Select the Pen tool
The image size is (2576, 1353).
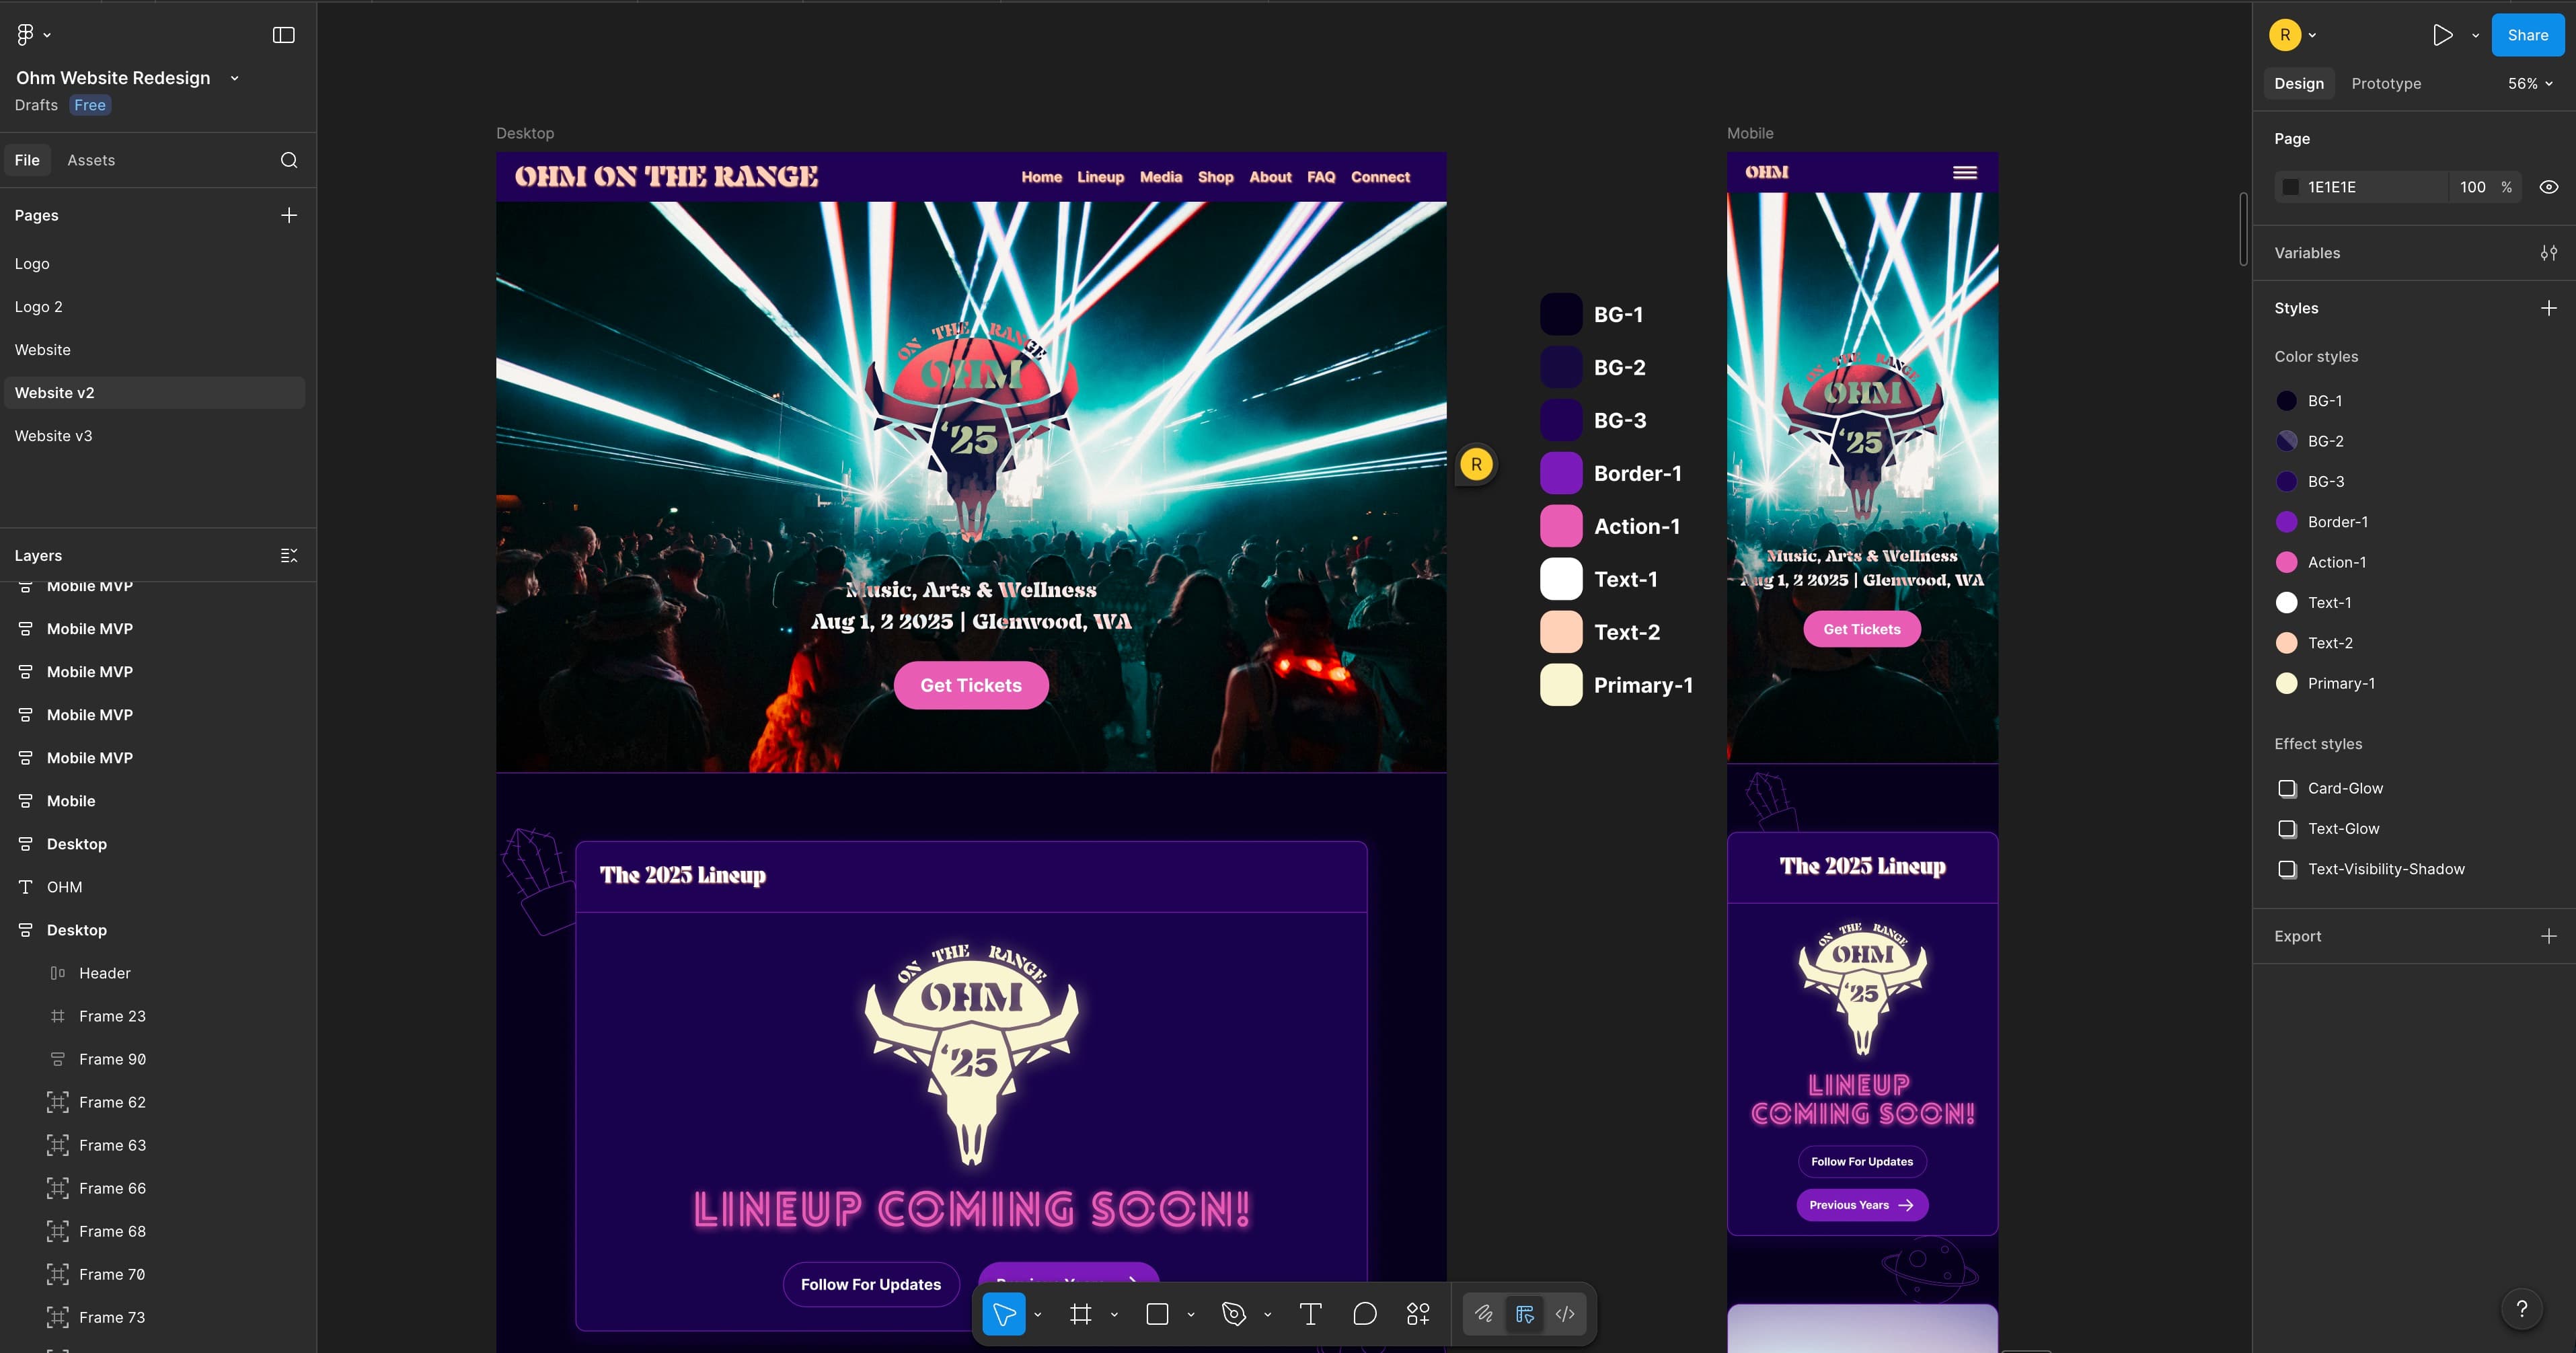click(x=1235, y=1314)
